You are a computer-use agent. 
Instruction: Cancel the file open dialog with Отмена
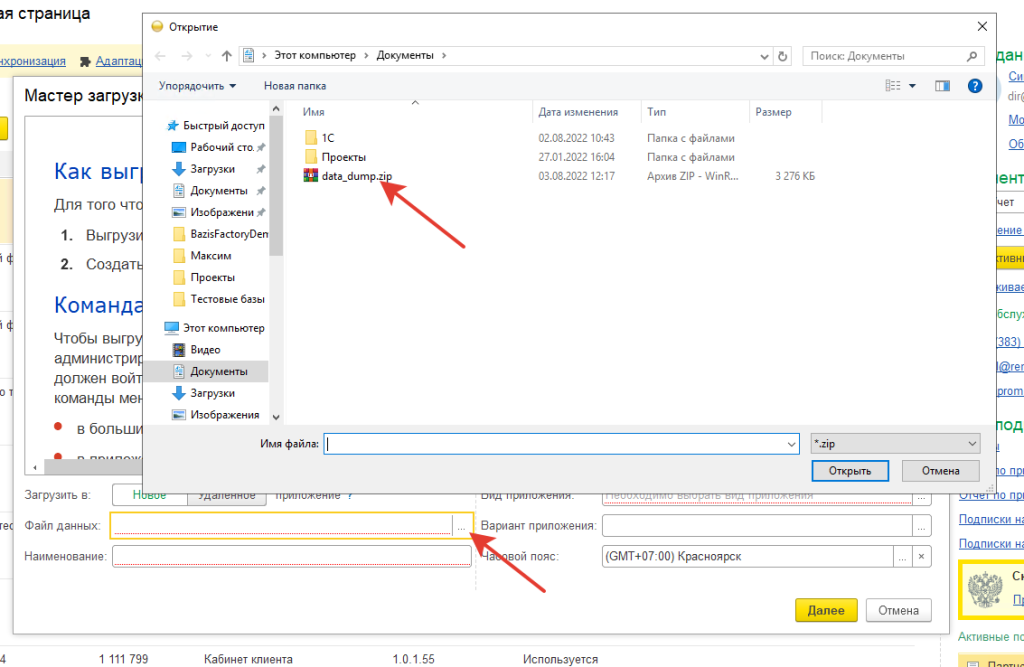940,470
